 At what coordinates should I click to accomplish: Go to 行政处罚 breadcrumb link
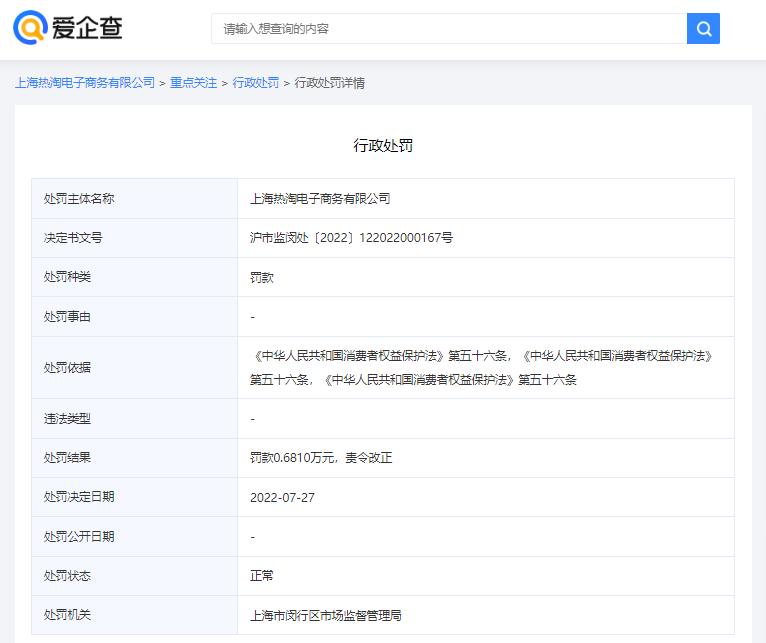255,83
